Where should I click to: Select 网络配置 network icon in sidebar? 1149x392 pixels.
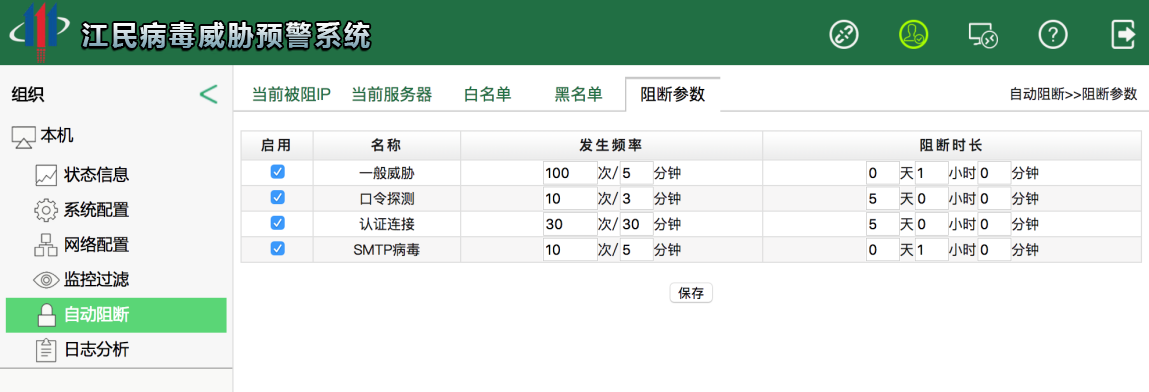tap(45, 245)
